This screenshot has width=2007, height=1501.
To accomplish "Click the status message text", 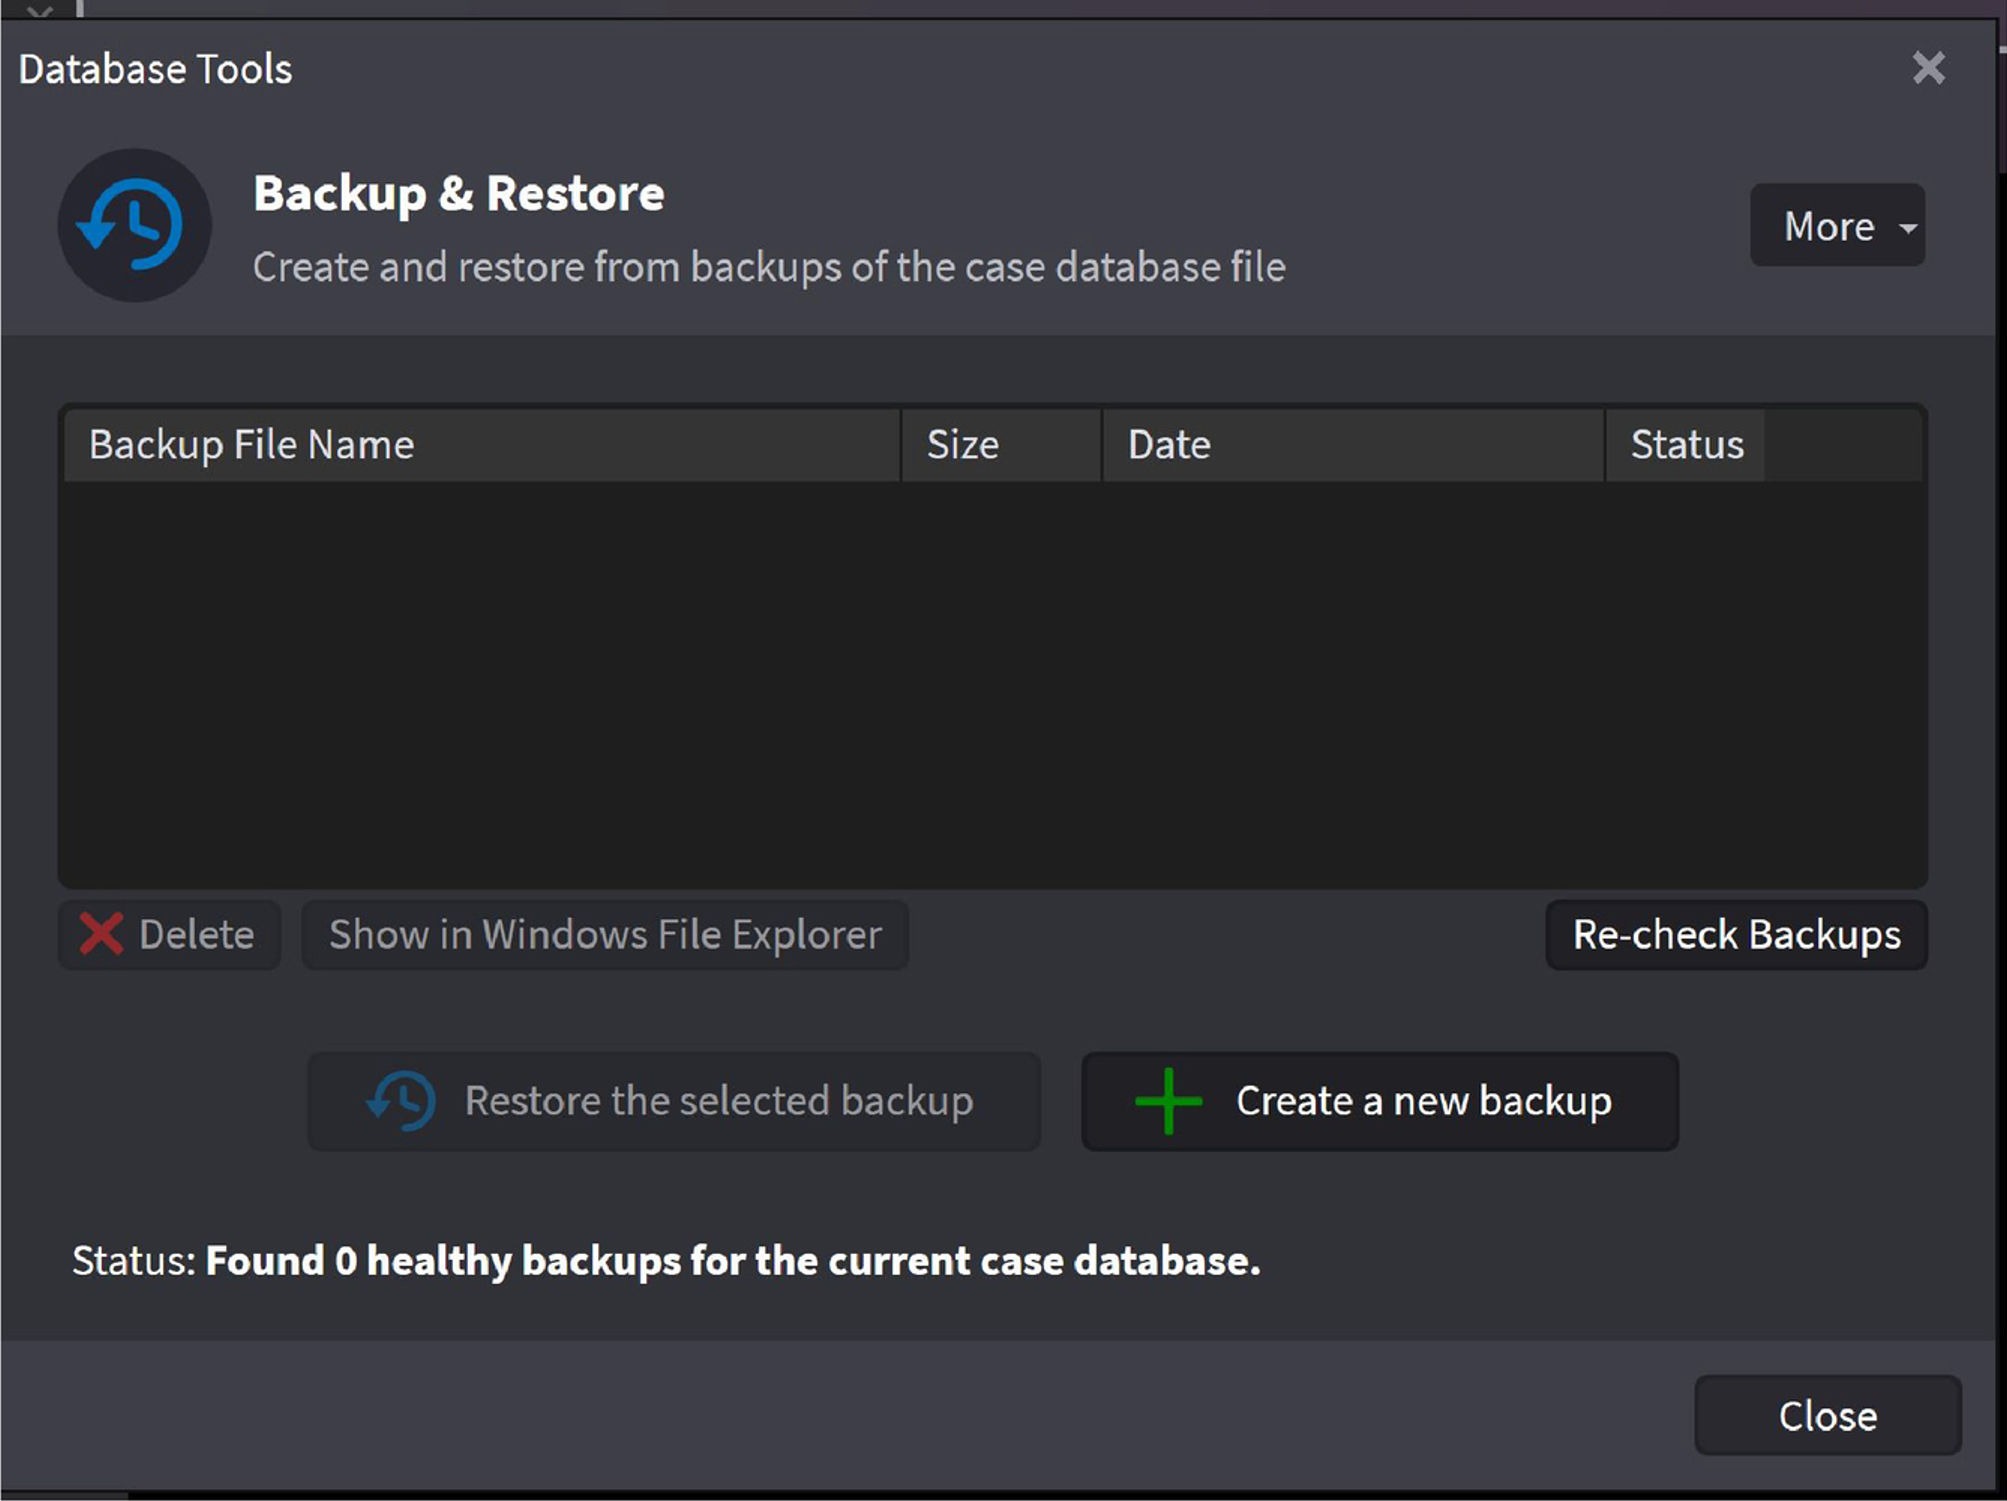I will tap(732, 1261).
